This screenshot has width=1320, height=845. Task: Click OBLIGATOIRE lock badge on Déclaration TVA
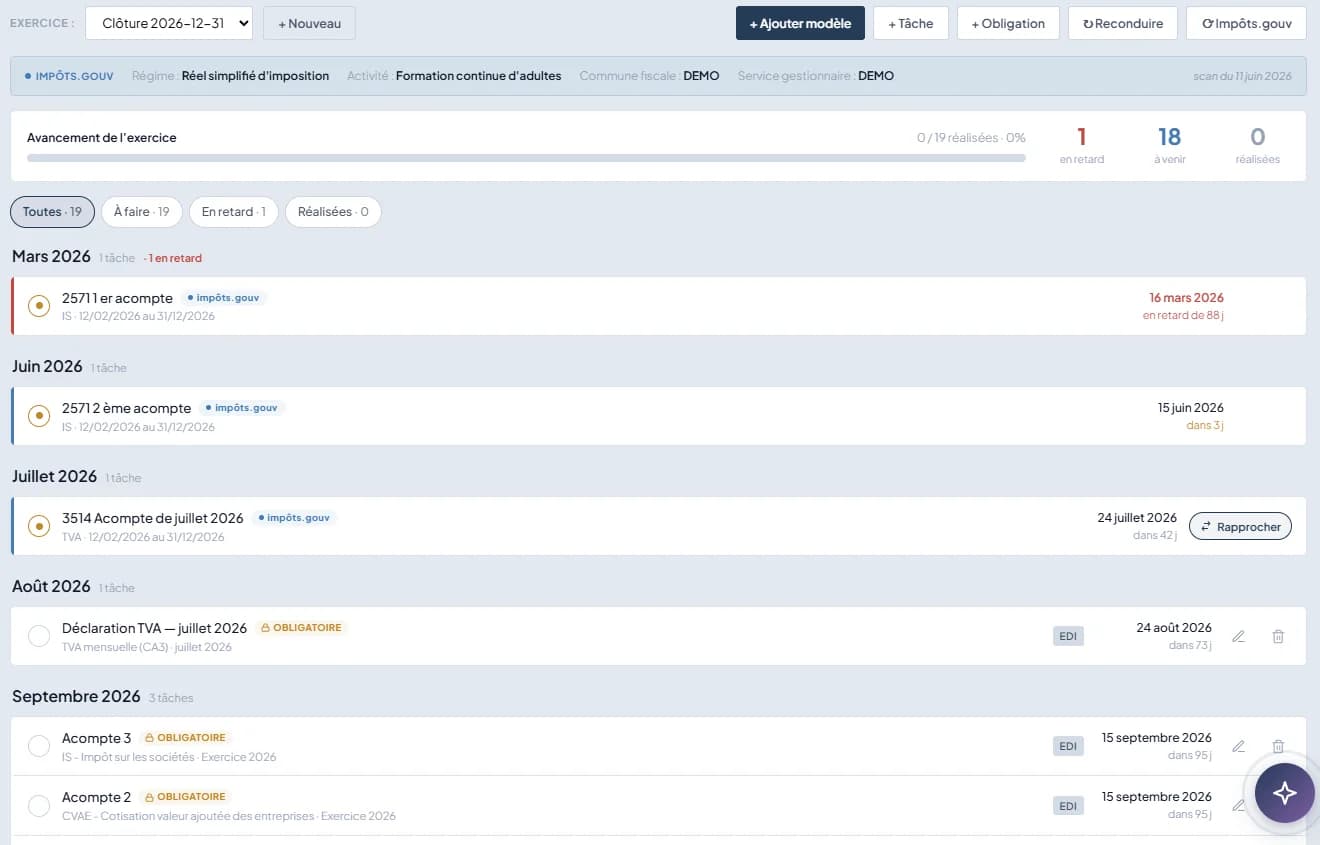(x=301, y=628)
